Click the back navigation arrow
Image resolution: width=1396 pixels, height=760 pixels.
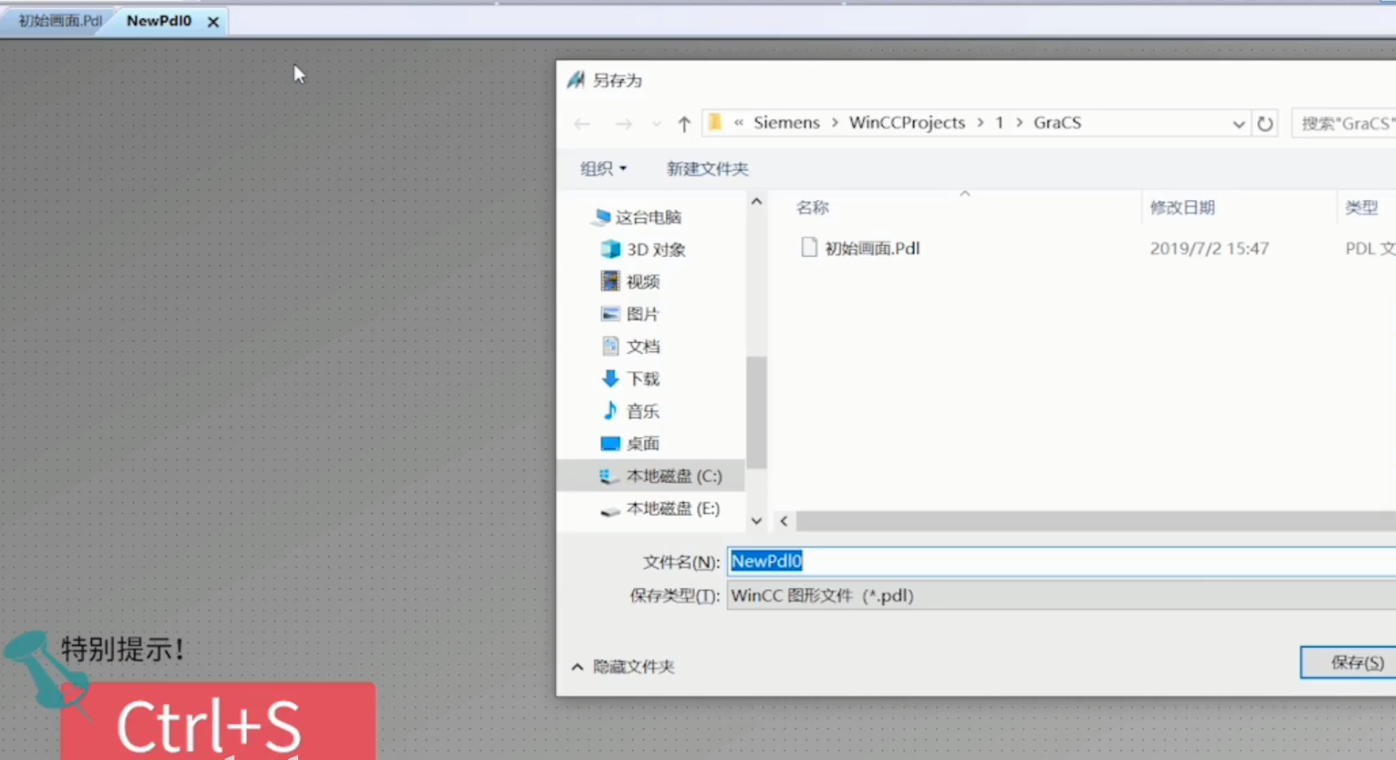pyautogui.click(x=582, y=122)
